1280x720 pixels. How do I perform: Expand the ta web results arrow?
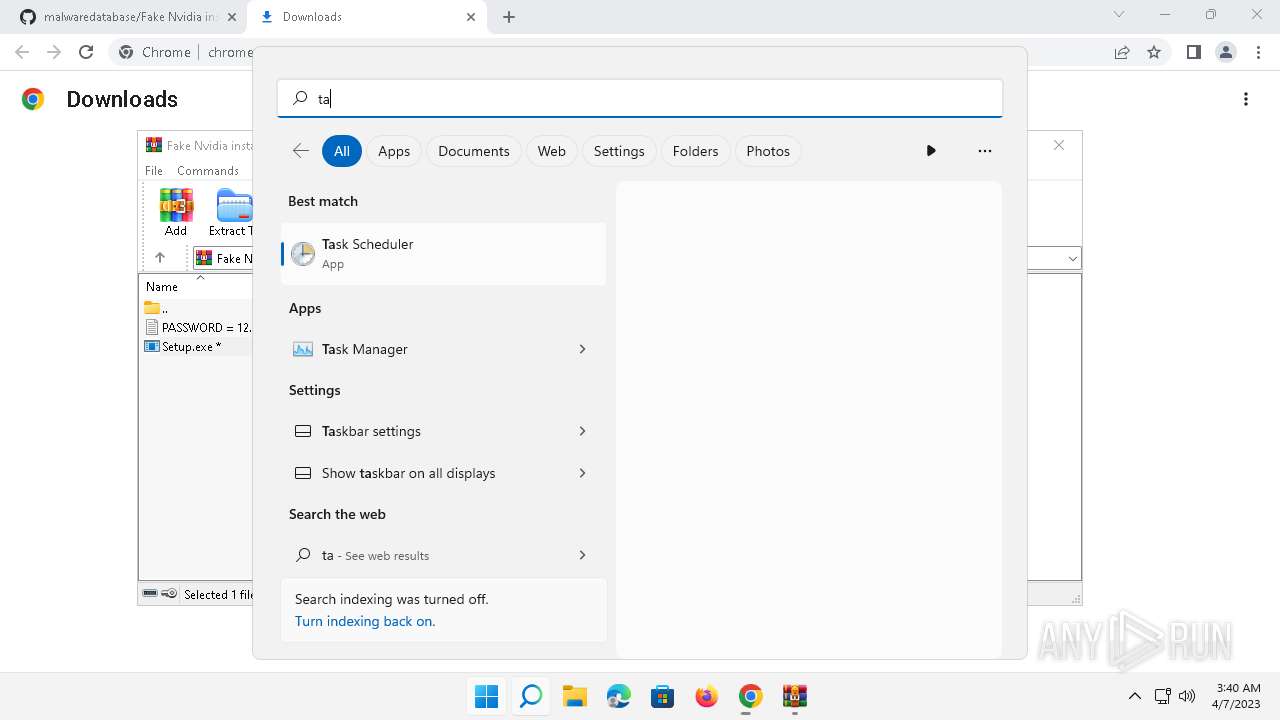pos(582,555)
